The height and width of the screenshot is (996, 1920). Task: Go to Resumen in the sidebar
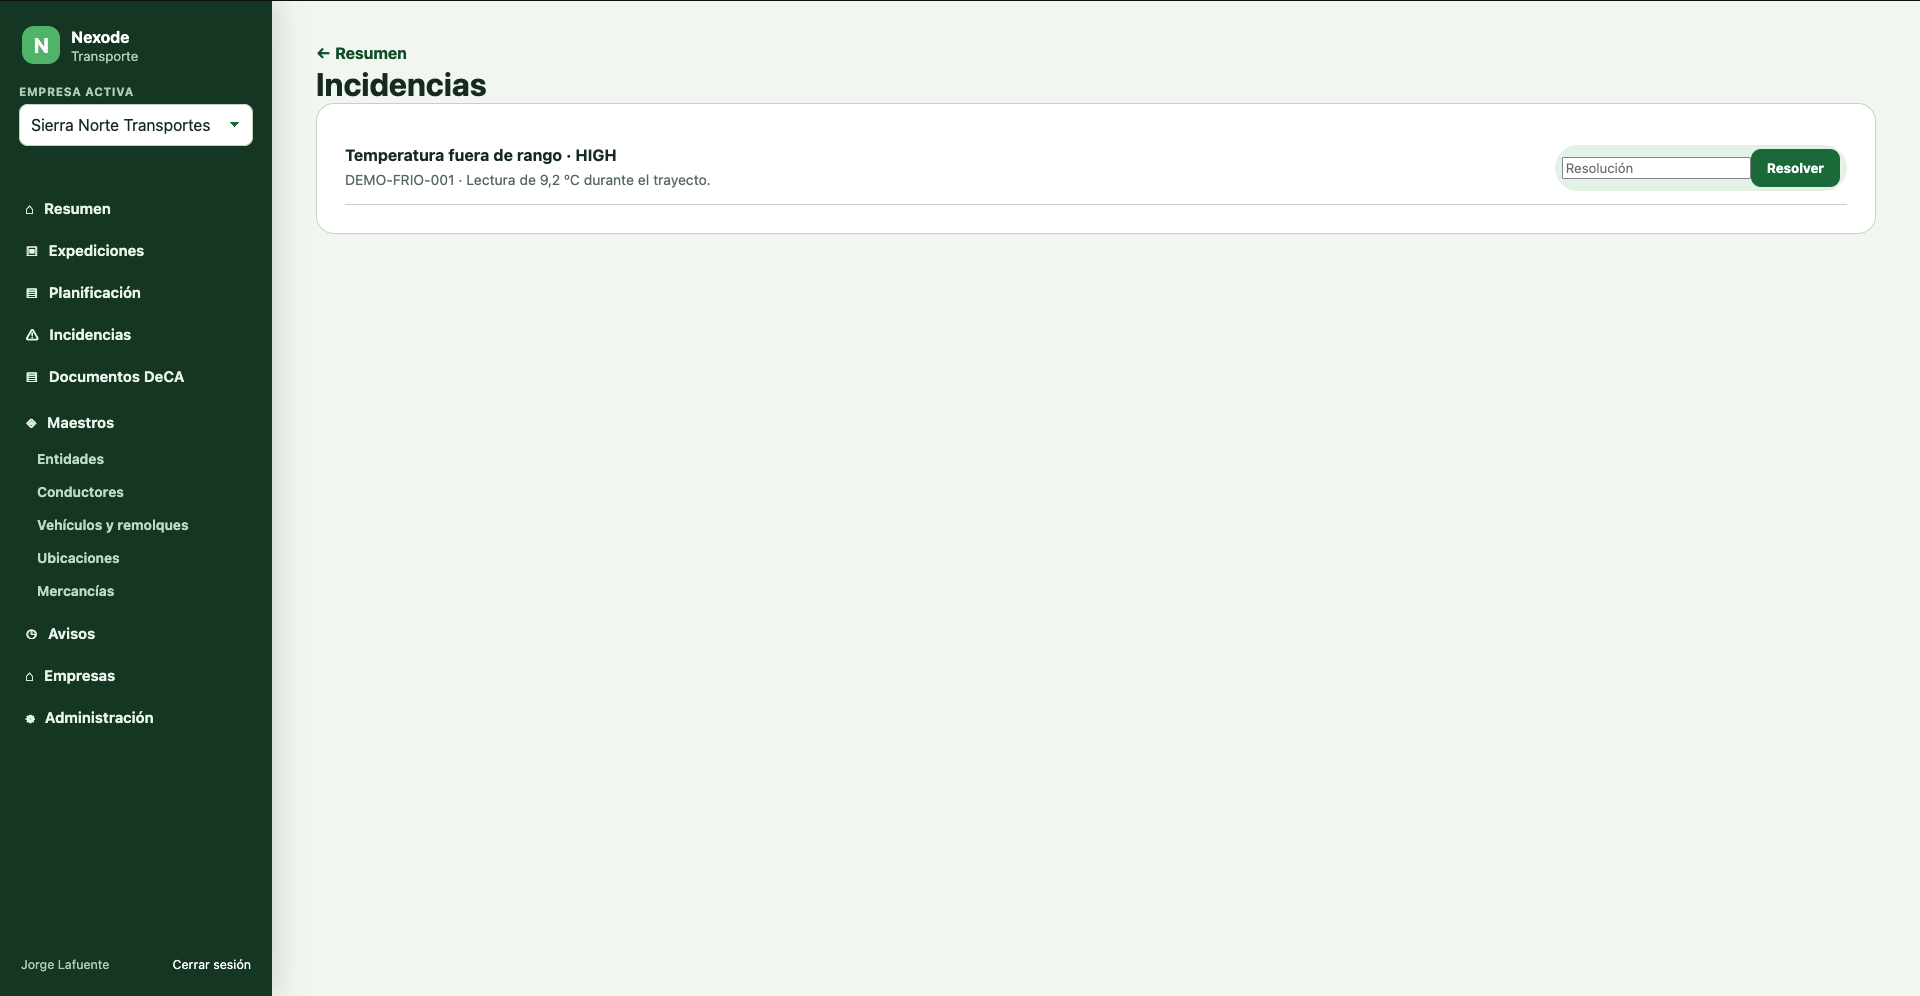pos(77,209)
